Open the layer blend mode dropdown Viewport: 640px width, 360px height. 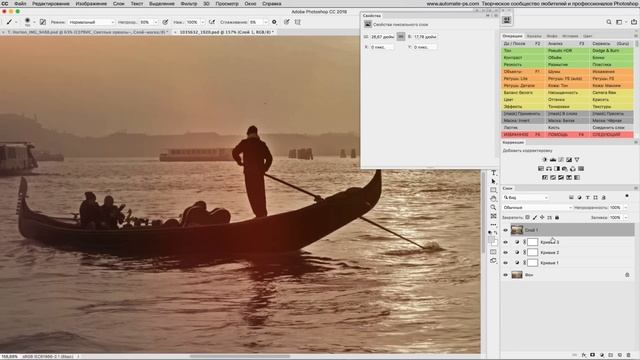point(537,208)
